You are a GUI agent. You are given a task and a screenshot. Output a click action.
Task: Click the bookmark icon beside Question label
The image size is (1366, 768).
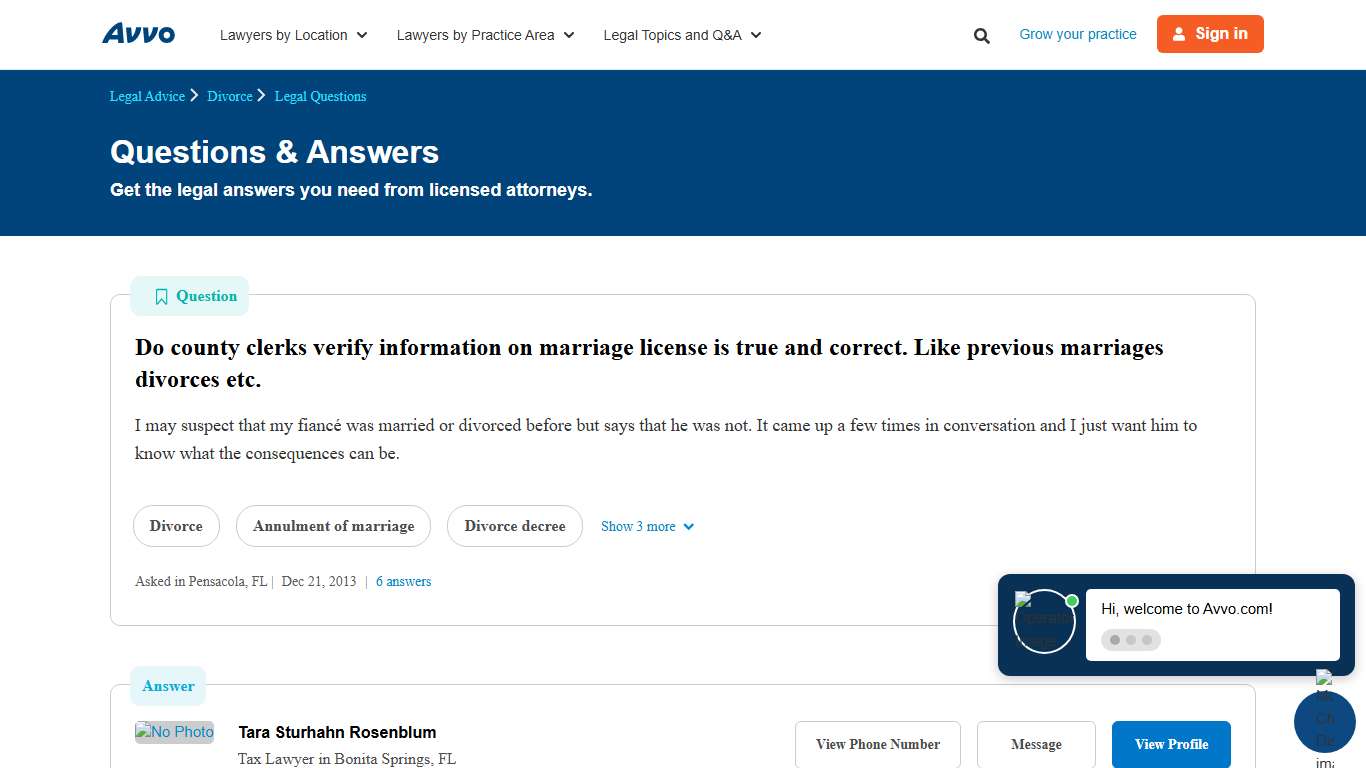(161, 296)
